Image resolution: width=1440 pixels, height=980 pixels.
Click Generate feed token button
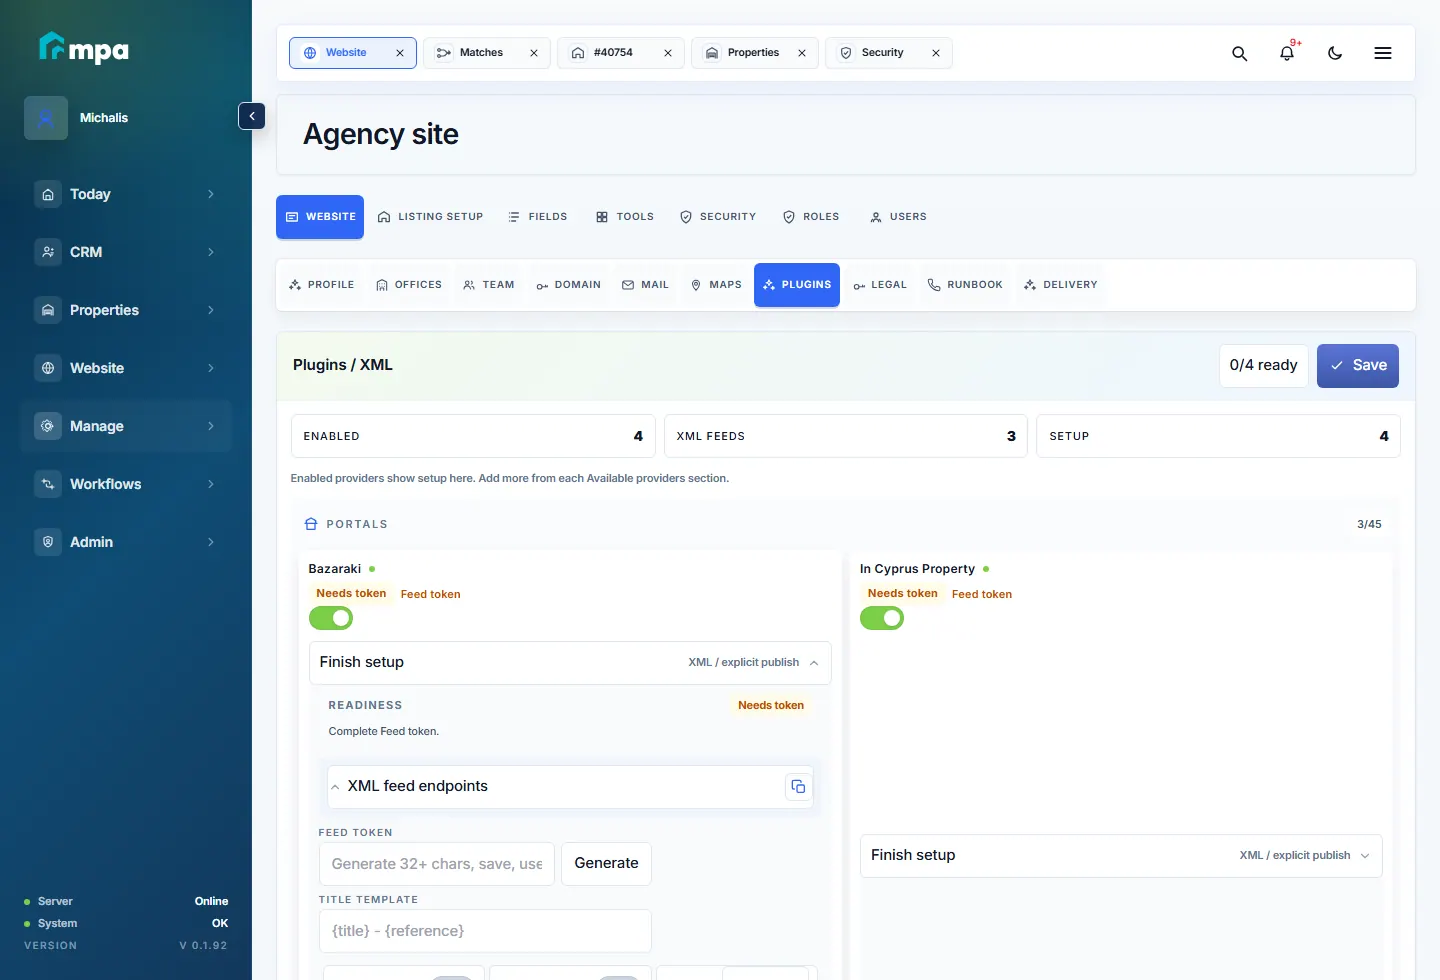pyautogui.click(x=606, y=864)
